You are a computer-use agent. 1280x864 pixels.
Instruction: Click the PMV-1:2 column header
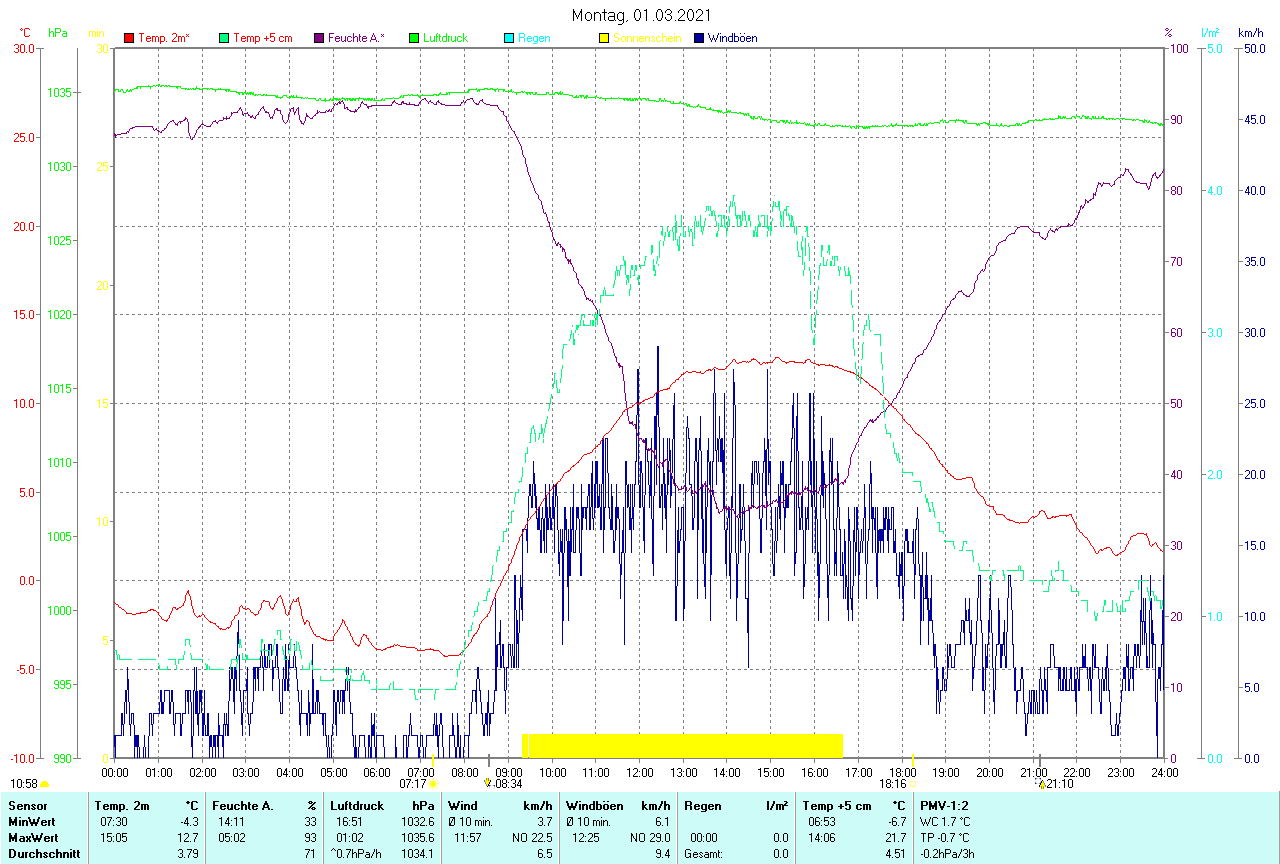click(946, 805)
